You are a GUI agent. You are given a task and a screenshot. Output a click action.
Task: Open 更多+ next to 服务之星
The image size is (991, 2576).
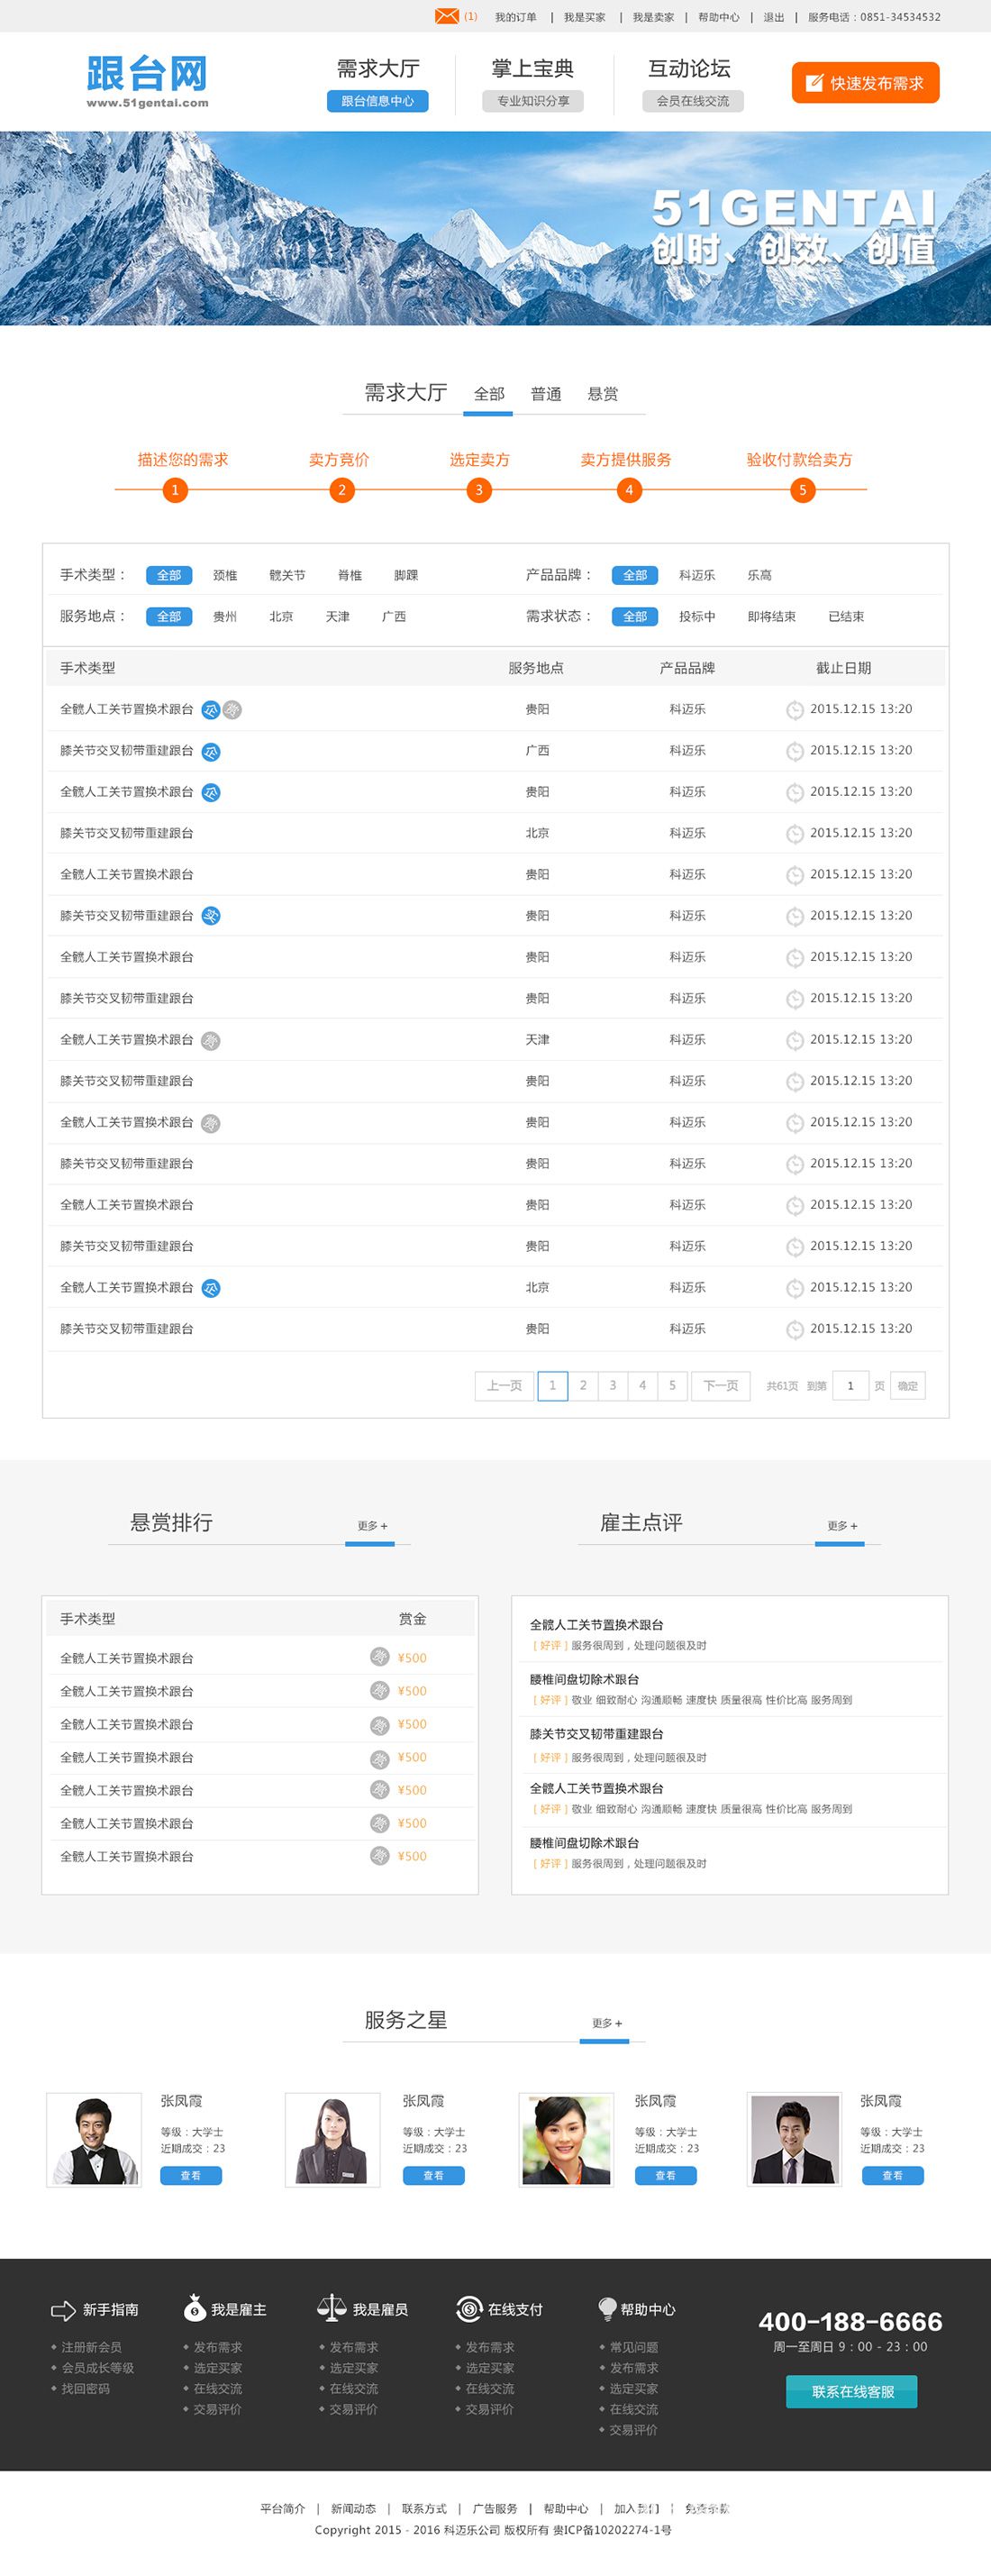pos(607,2022)
